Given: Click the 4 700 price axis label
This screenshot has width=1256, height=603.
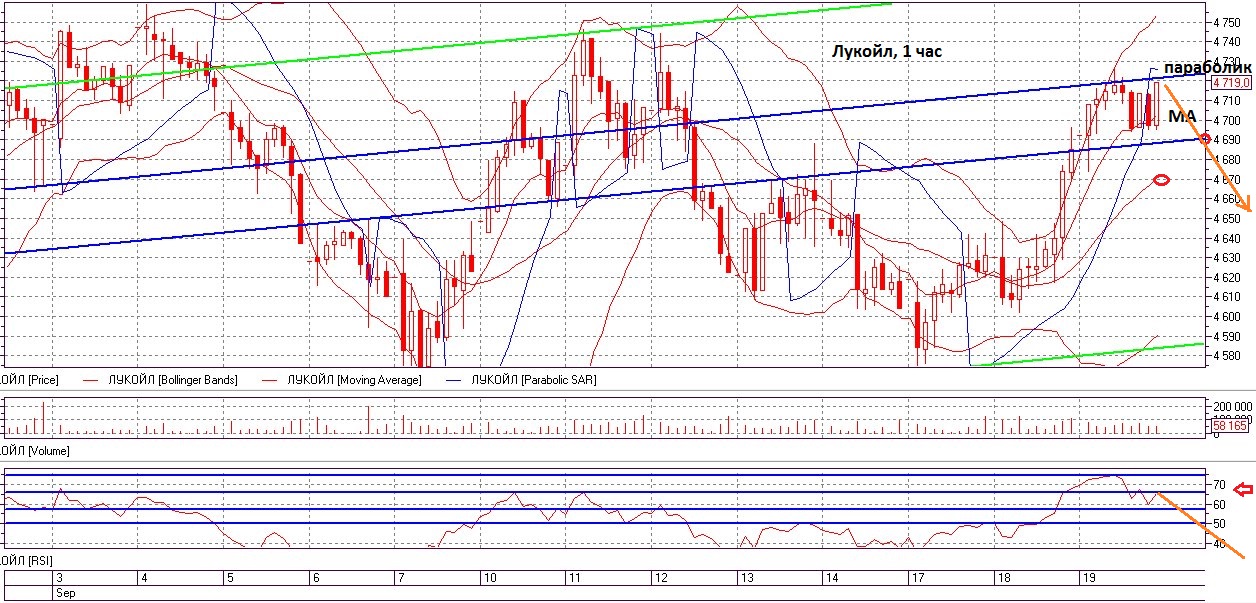Looking at the screenshot, I should click(1226, 120).
